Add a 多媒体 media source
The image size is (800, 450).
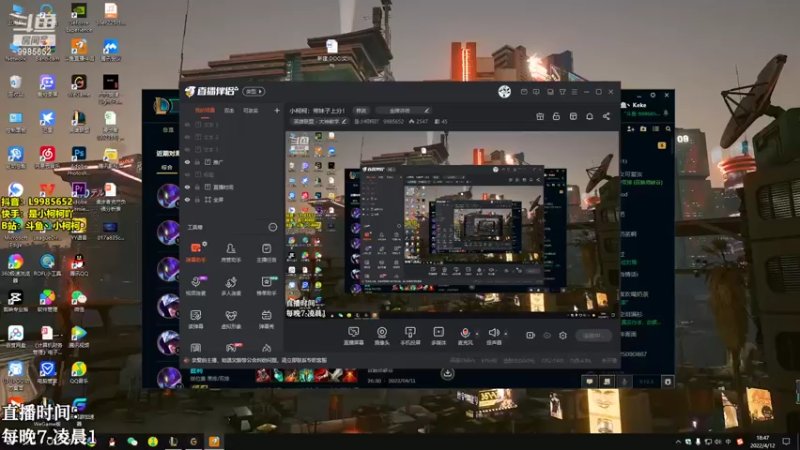[438, 336]
